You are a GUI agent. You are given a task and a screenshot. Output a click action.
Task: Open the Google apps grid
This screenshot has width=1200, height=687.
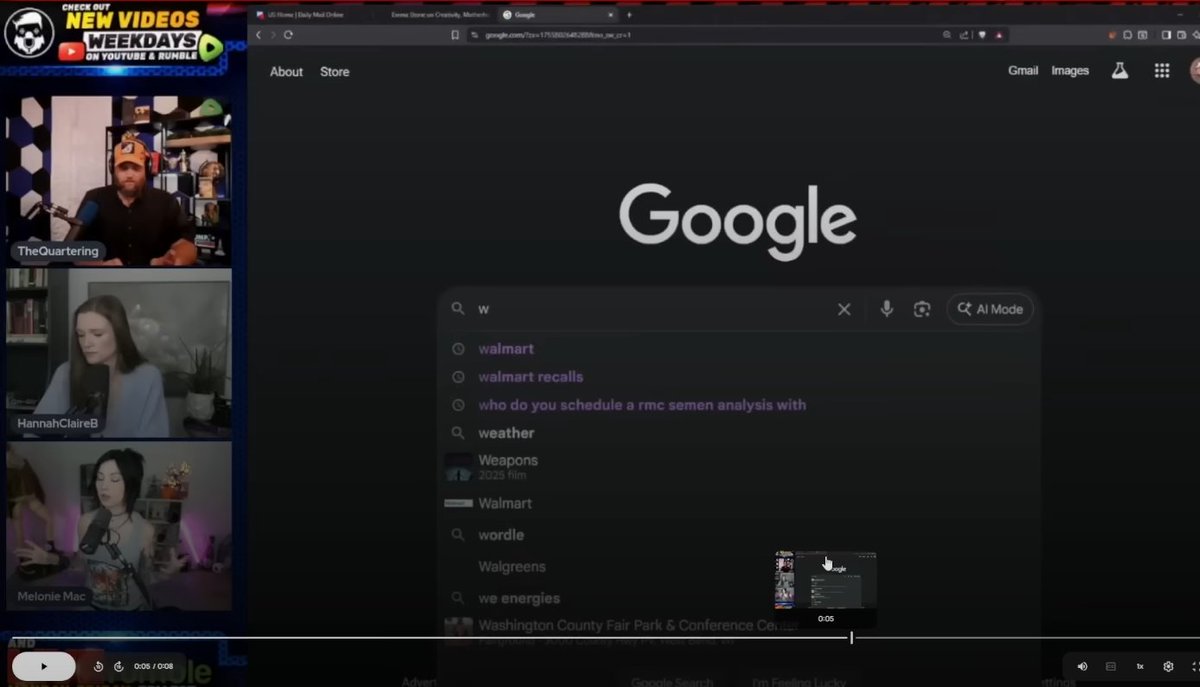pyautogui.click(x=1162, y=71)
